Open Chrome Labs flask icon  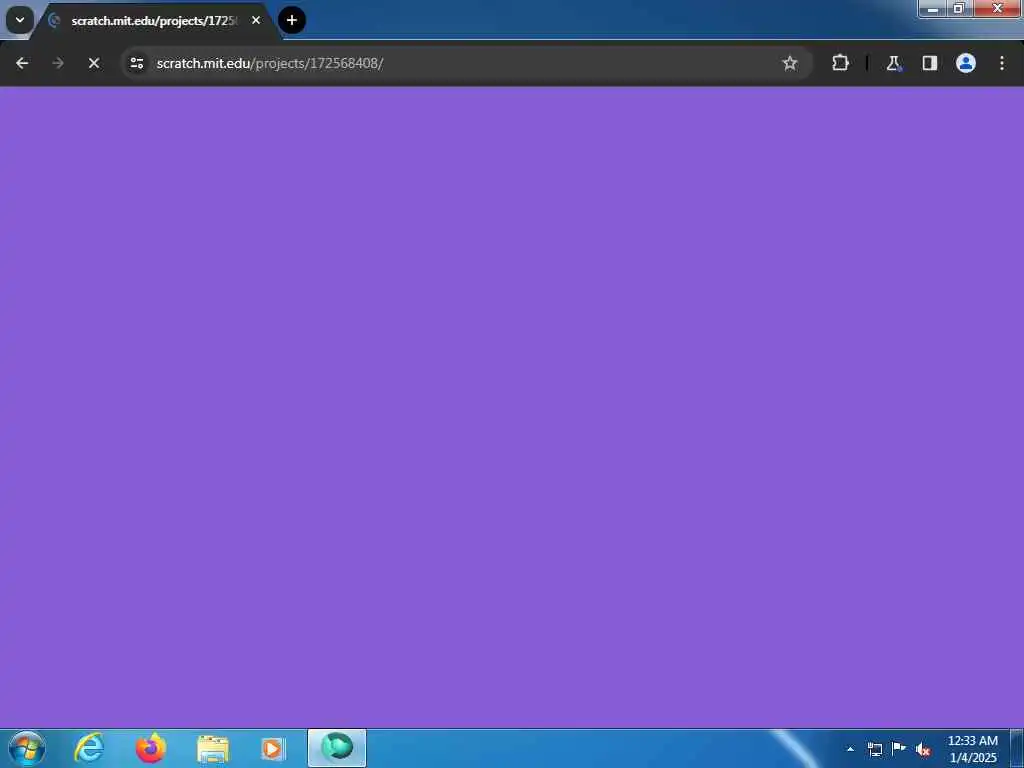pos(893,63)
